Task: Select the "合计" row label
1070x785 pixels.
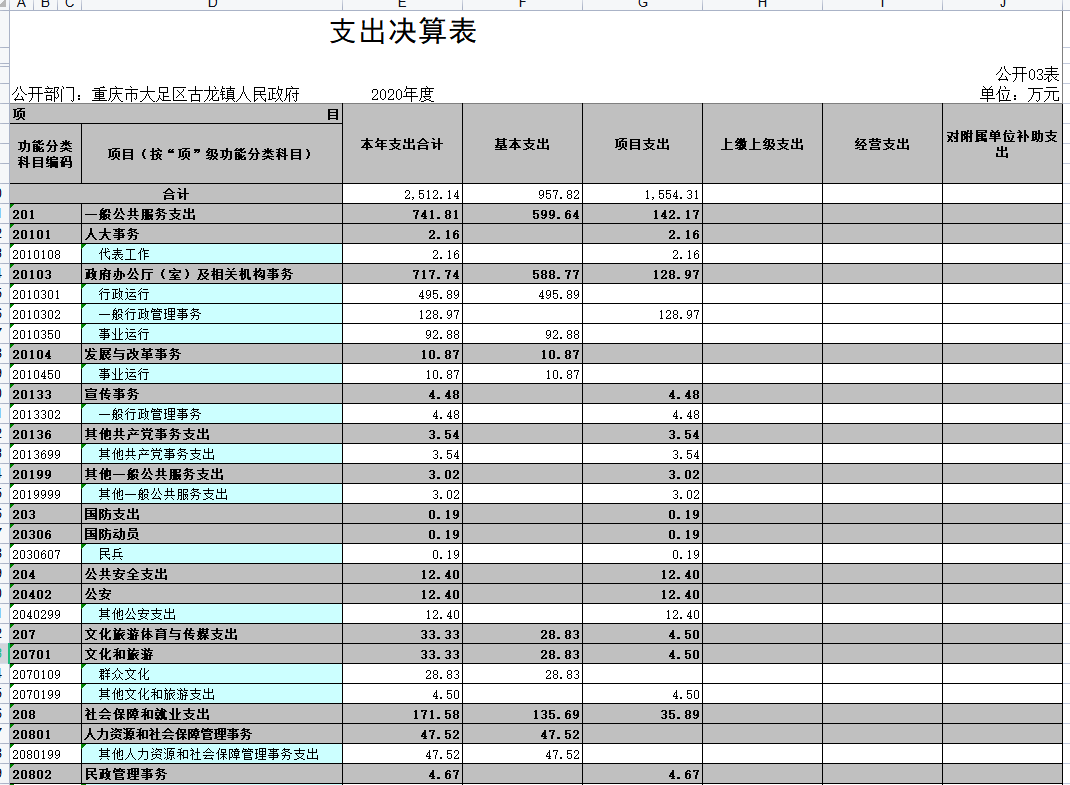Action: pyautogui.click(x=176, y=194)
